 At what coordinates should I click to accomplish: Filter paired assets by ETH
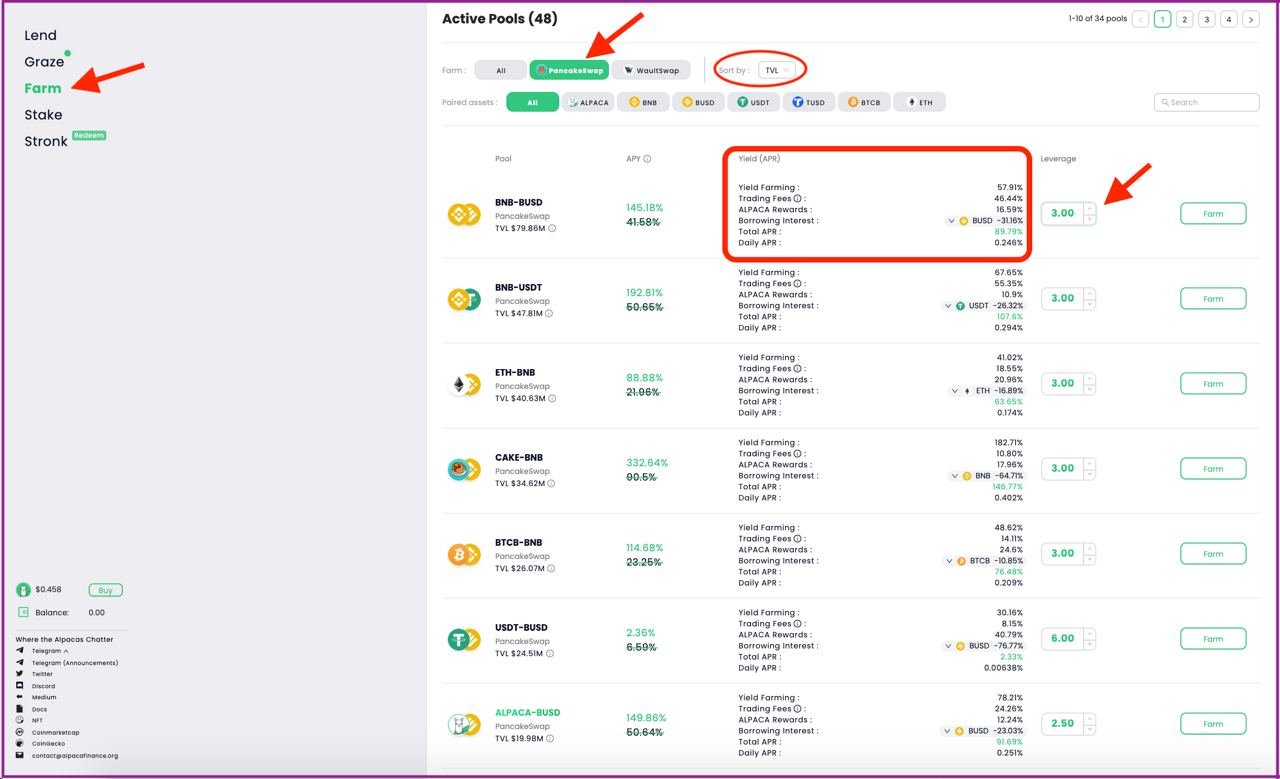(919, 102)
